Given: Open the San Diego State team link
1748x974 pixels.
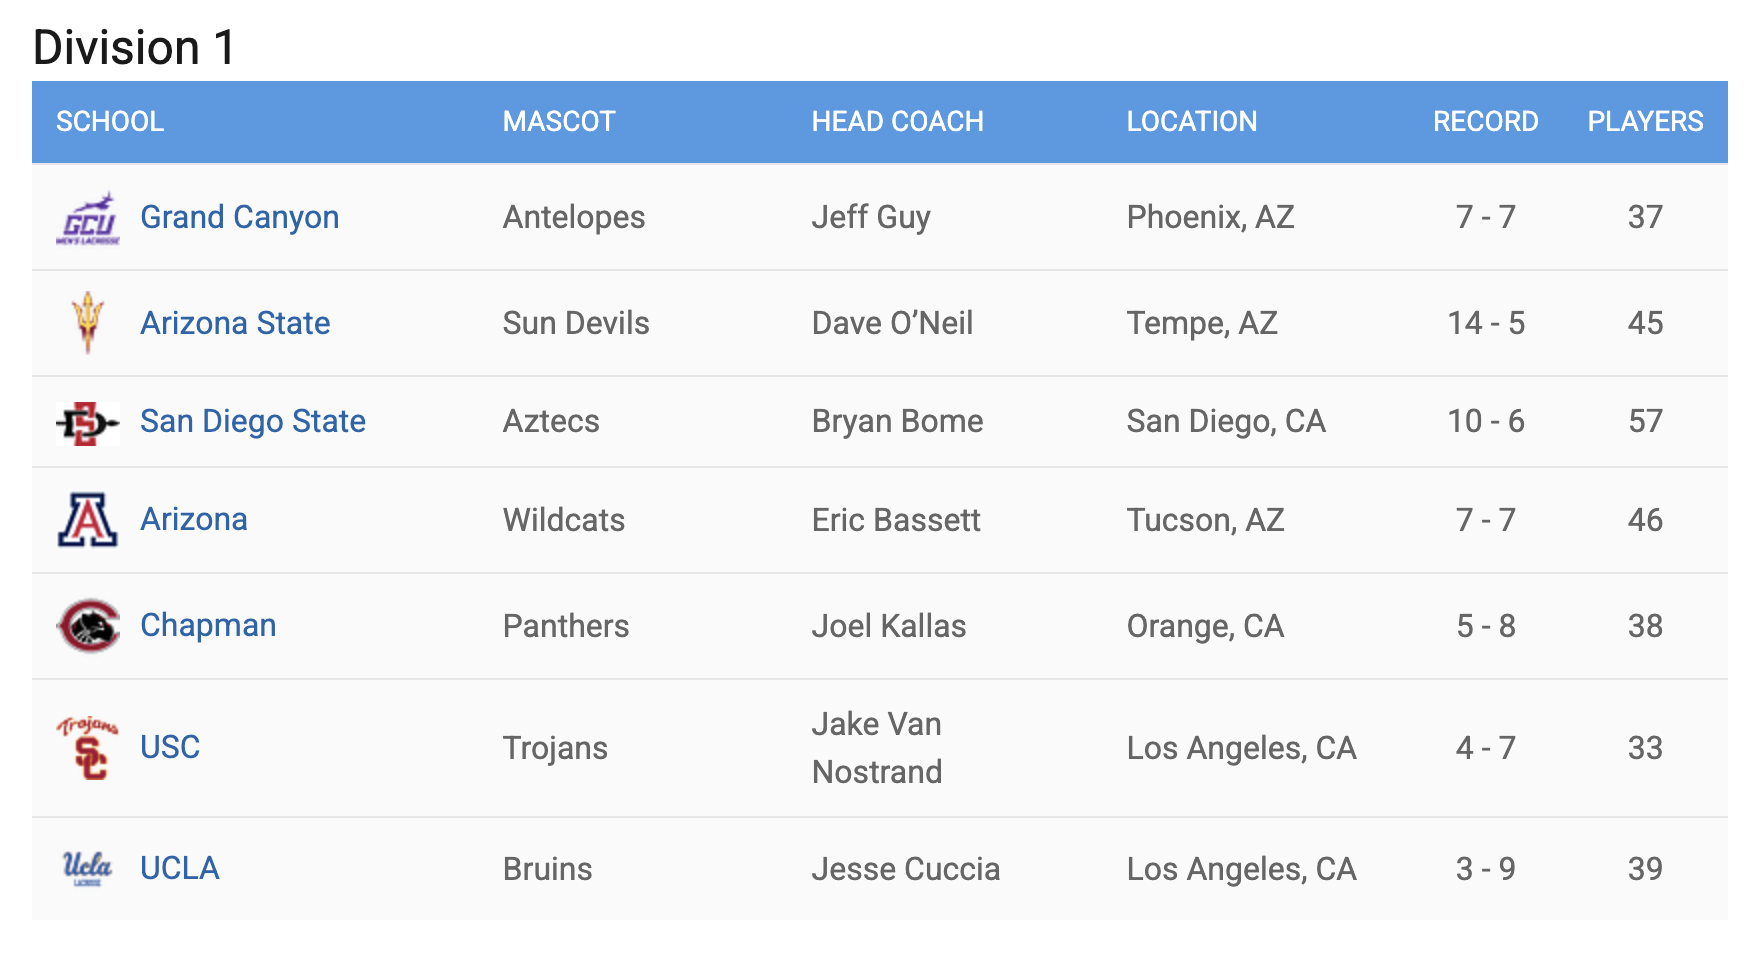Looking at the screenshot, I should coord(252,421).
